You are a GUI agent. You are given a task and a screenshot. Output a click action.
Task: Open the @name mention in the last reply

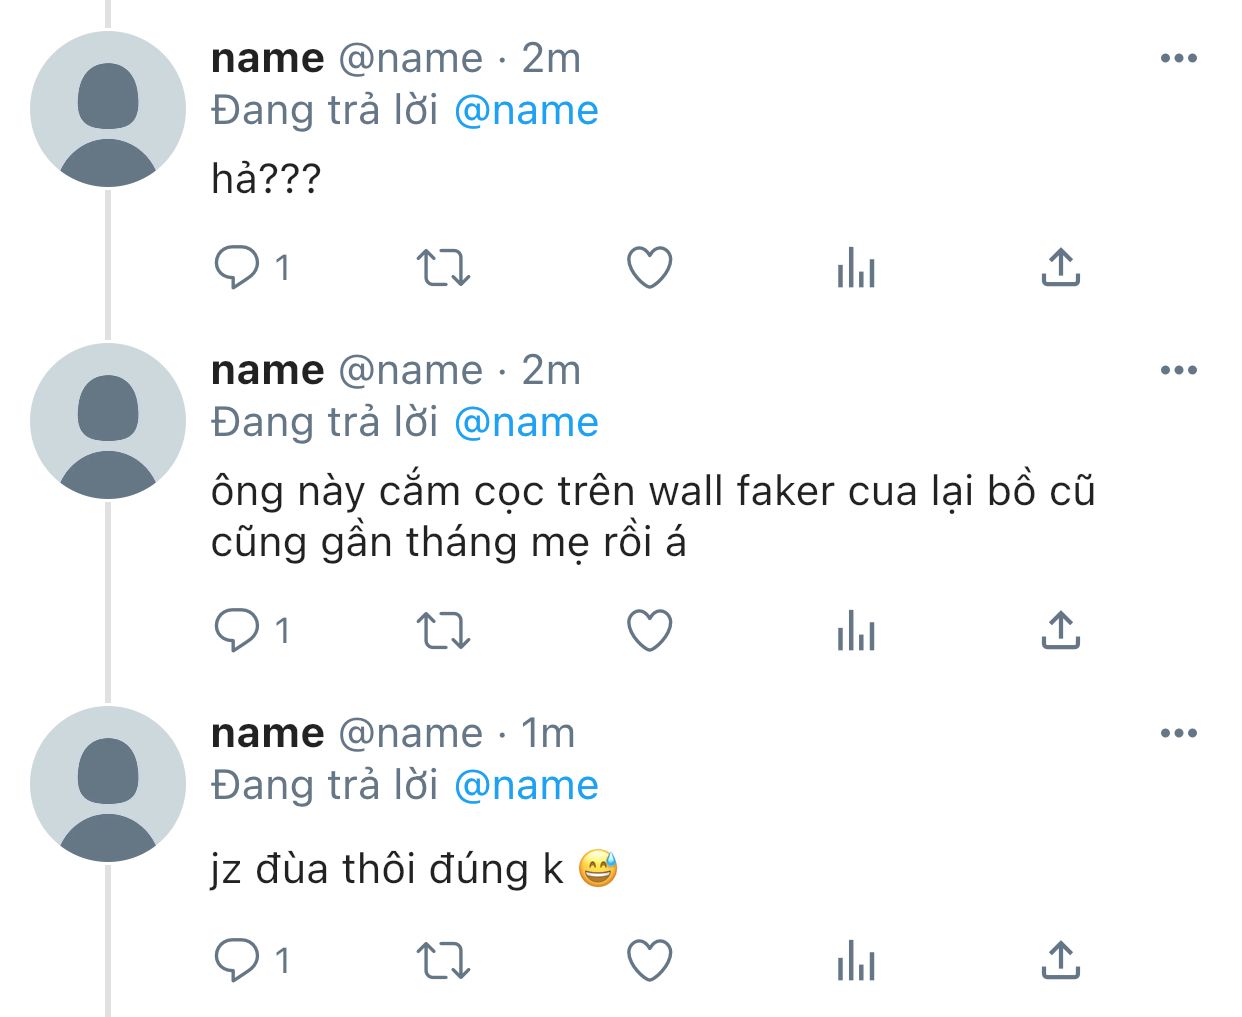coord(526,786)
